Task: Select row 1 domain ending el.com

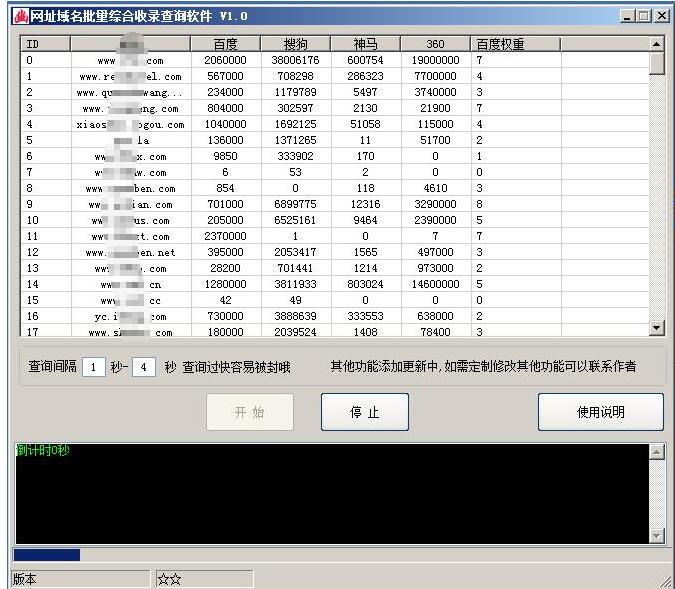Action: click(130, 77)
